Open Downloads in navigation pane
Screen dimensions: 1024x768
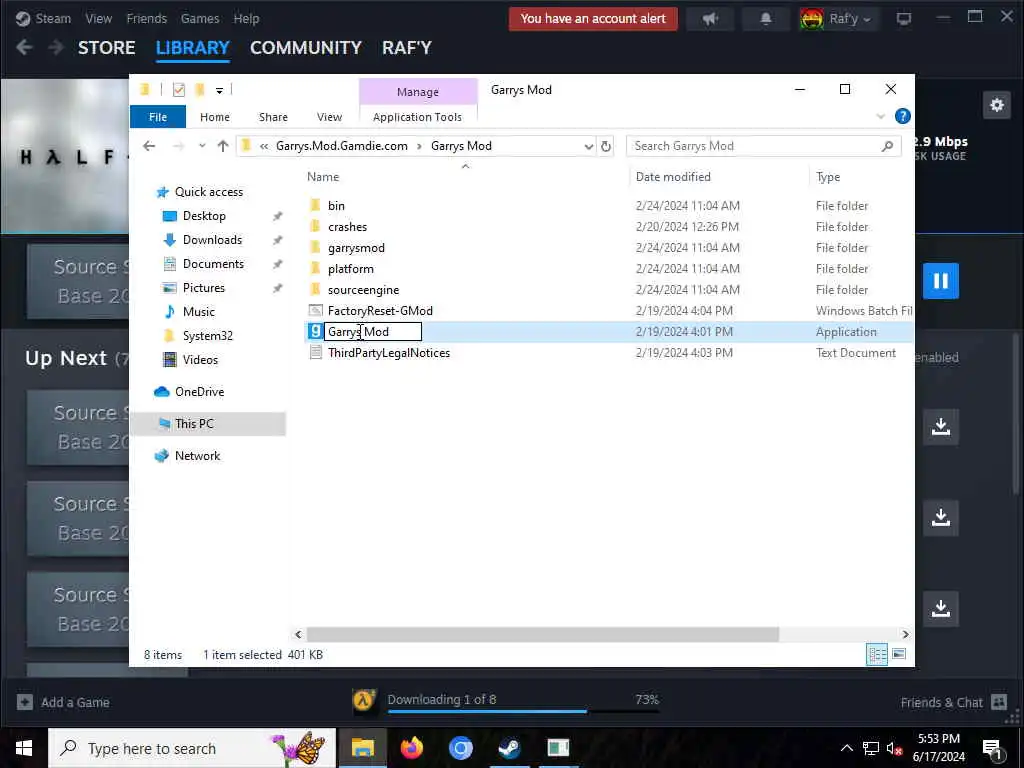point(212,240)
